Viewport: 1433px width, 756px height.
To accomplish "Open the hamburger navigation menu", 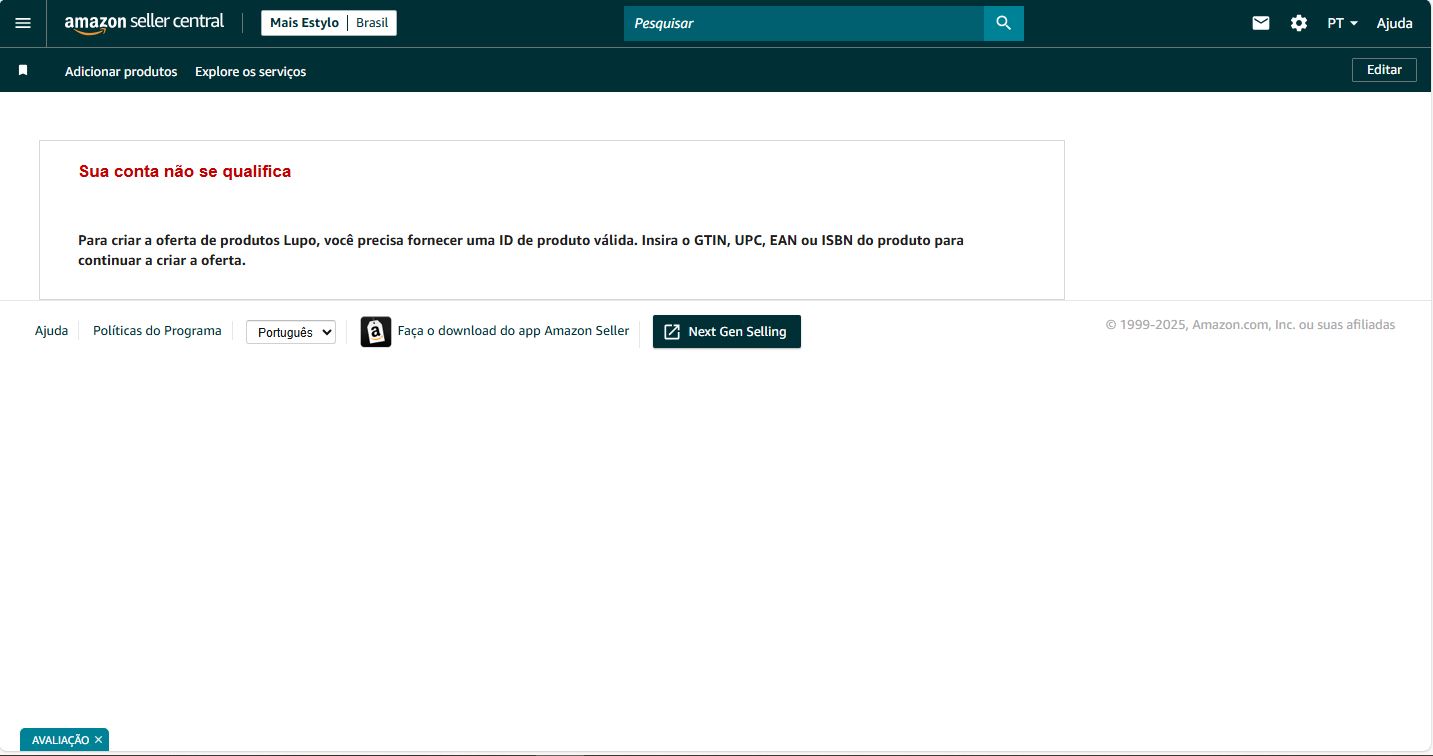I will coord(23,23).
